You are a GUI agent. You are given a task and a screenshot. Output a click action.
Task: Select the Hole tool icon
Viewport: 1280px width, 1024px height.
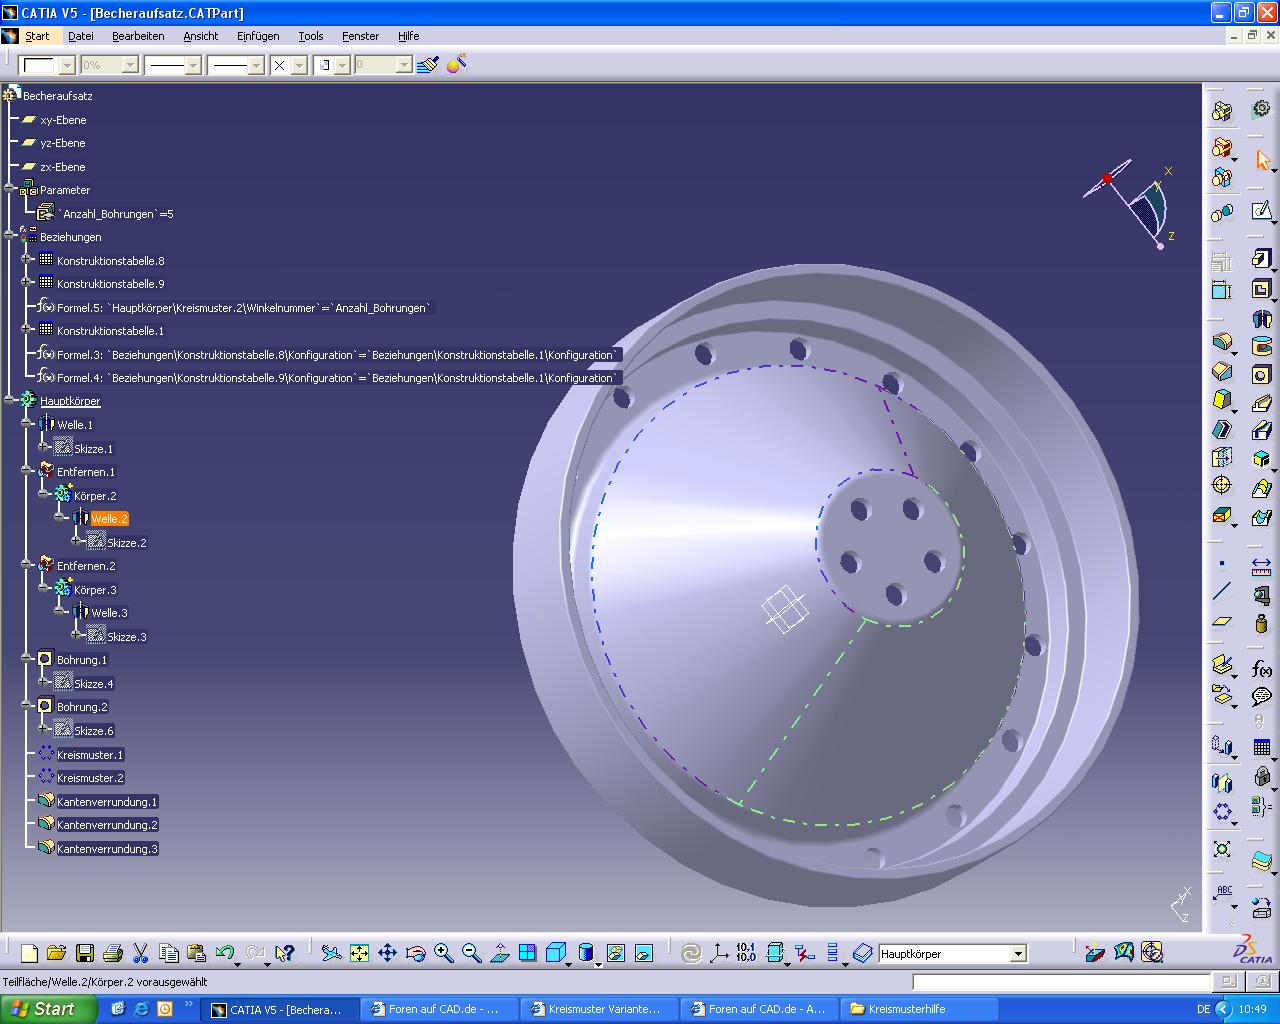coord(1261,375)
